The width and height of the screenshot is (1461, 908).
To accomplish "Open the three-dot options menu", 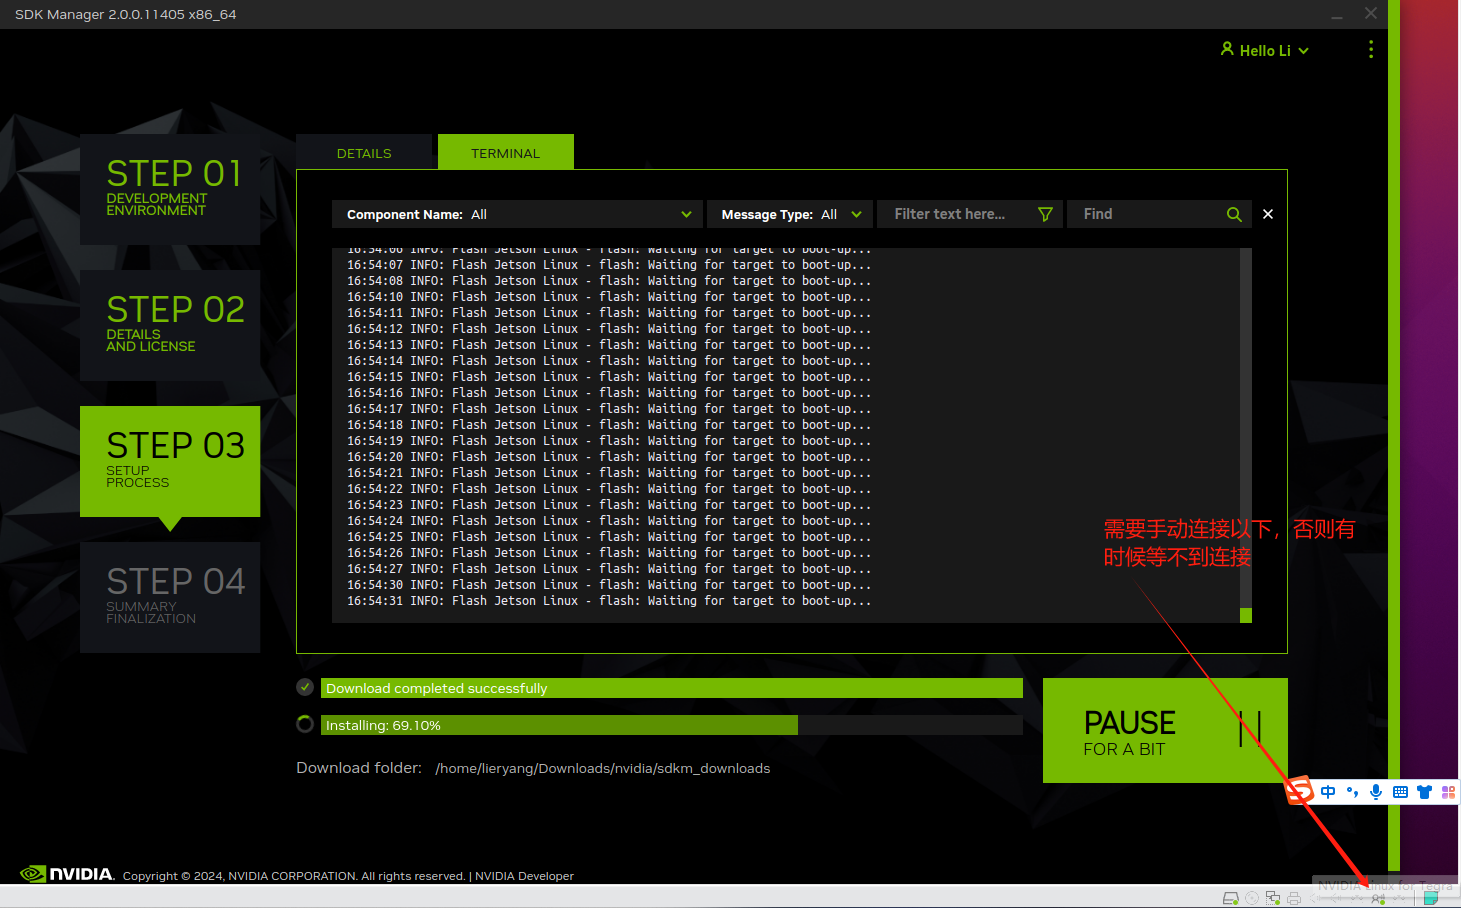I will point(1370,49).
